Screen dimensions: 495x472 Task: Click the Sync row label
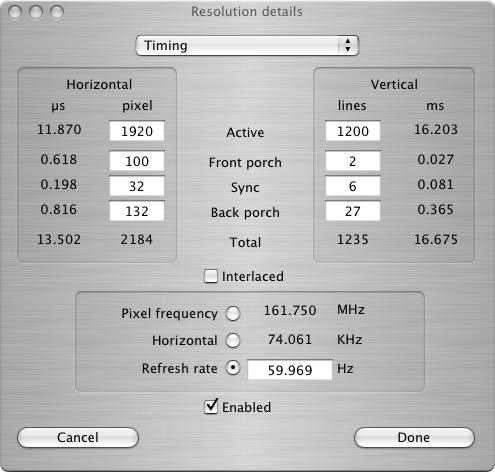coord(245,188)
